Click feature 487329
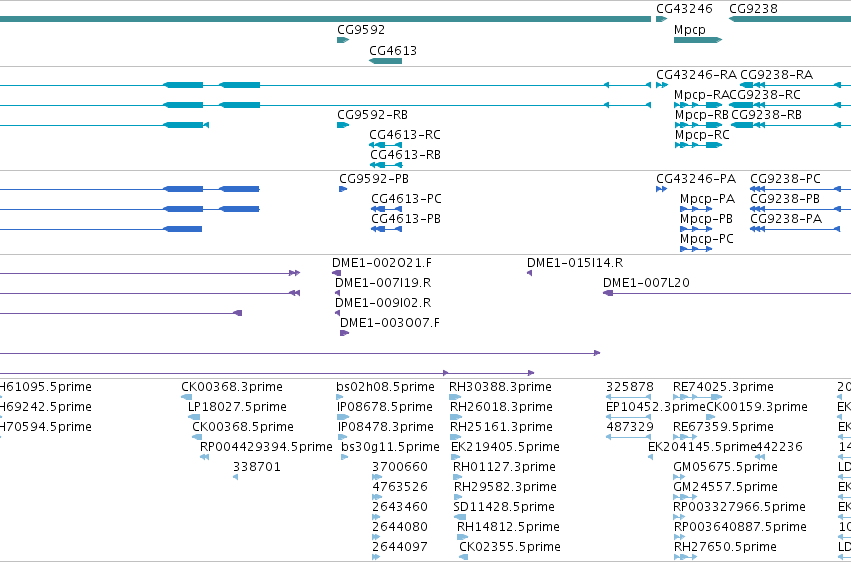Screen dimensions: 851x562 628,437
